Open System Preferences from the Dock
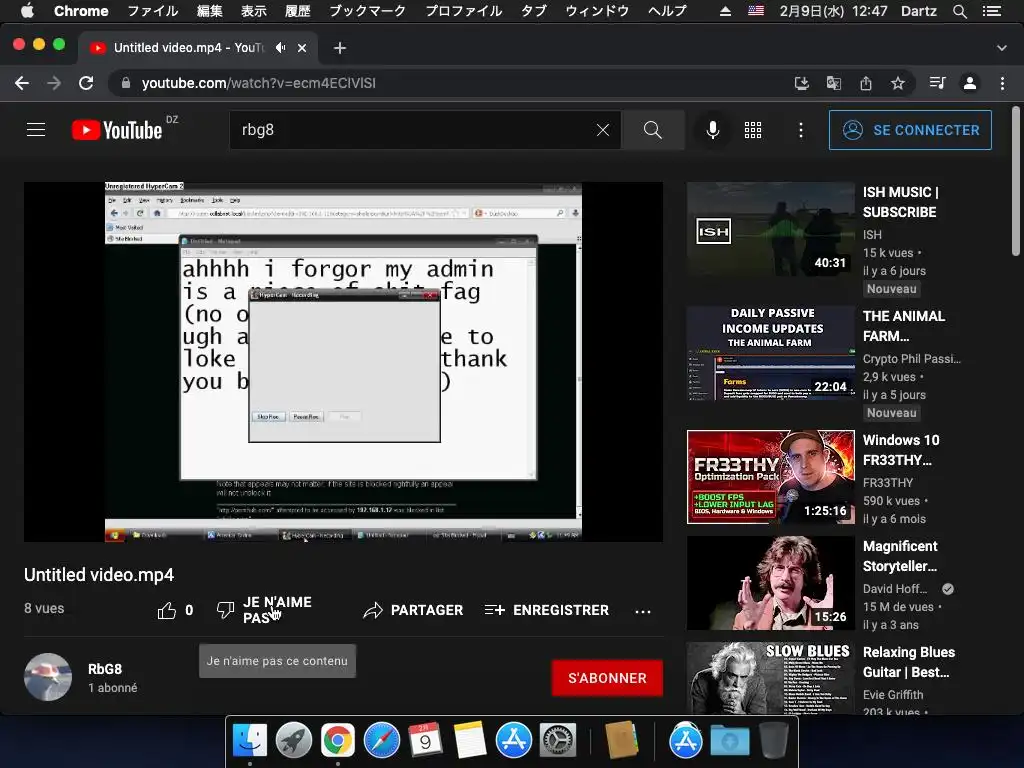 557,741
